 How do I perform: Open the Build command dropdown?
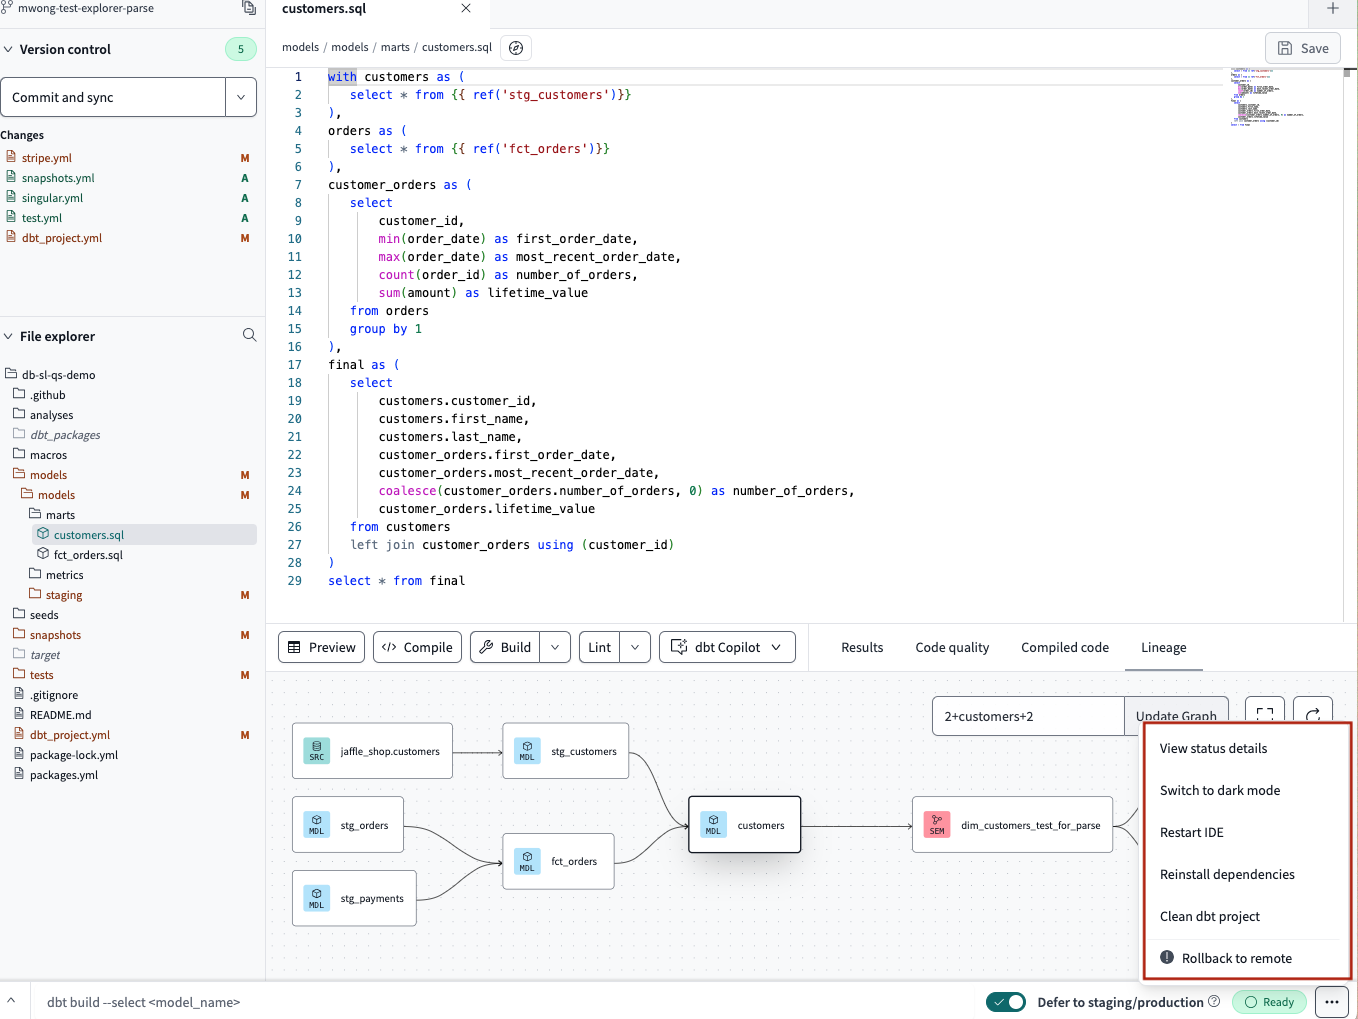pyautogui.click(x=556, y=647)
